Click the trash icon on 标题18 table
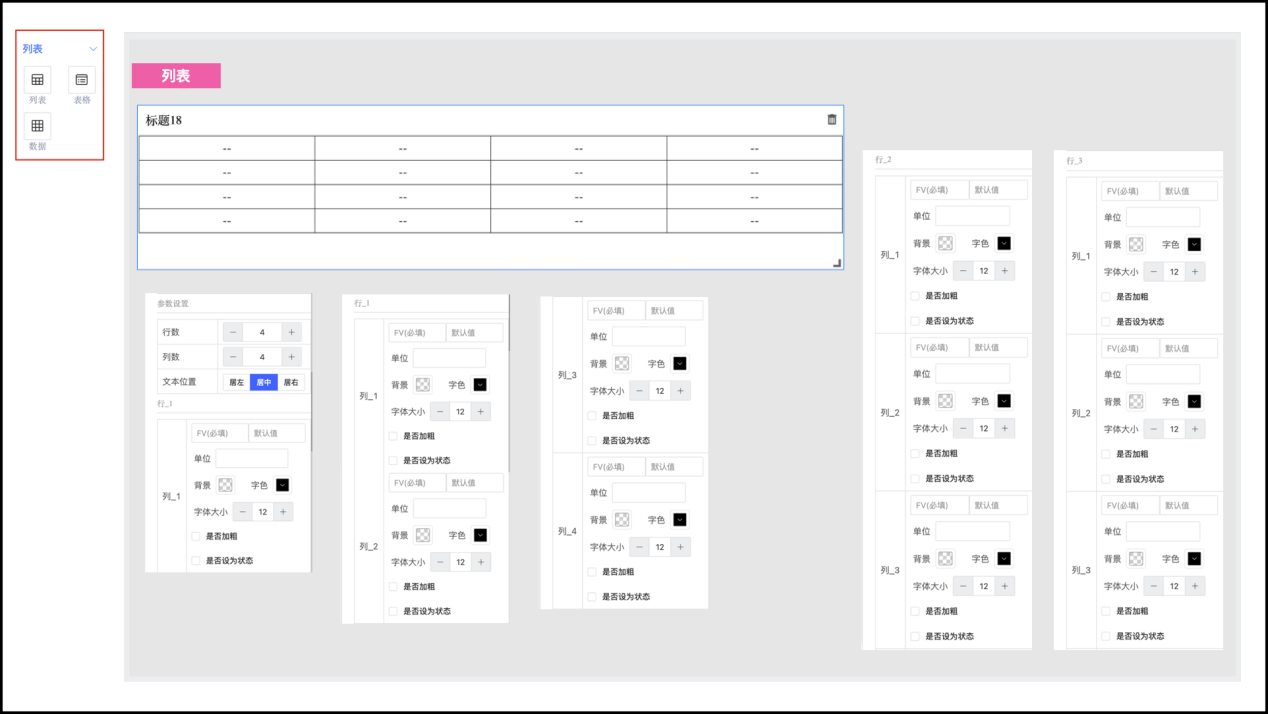The height and width of the screenshot is (714, 1268). point(832,120)
